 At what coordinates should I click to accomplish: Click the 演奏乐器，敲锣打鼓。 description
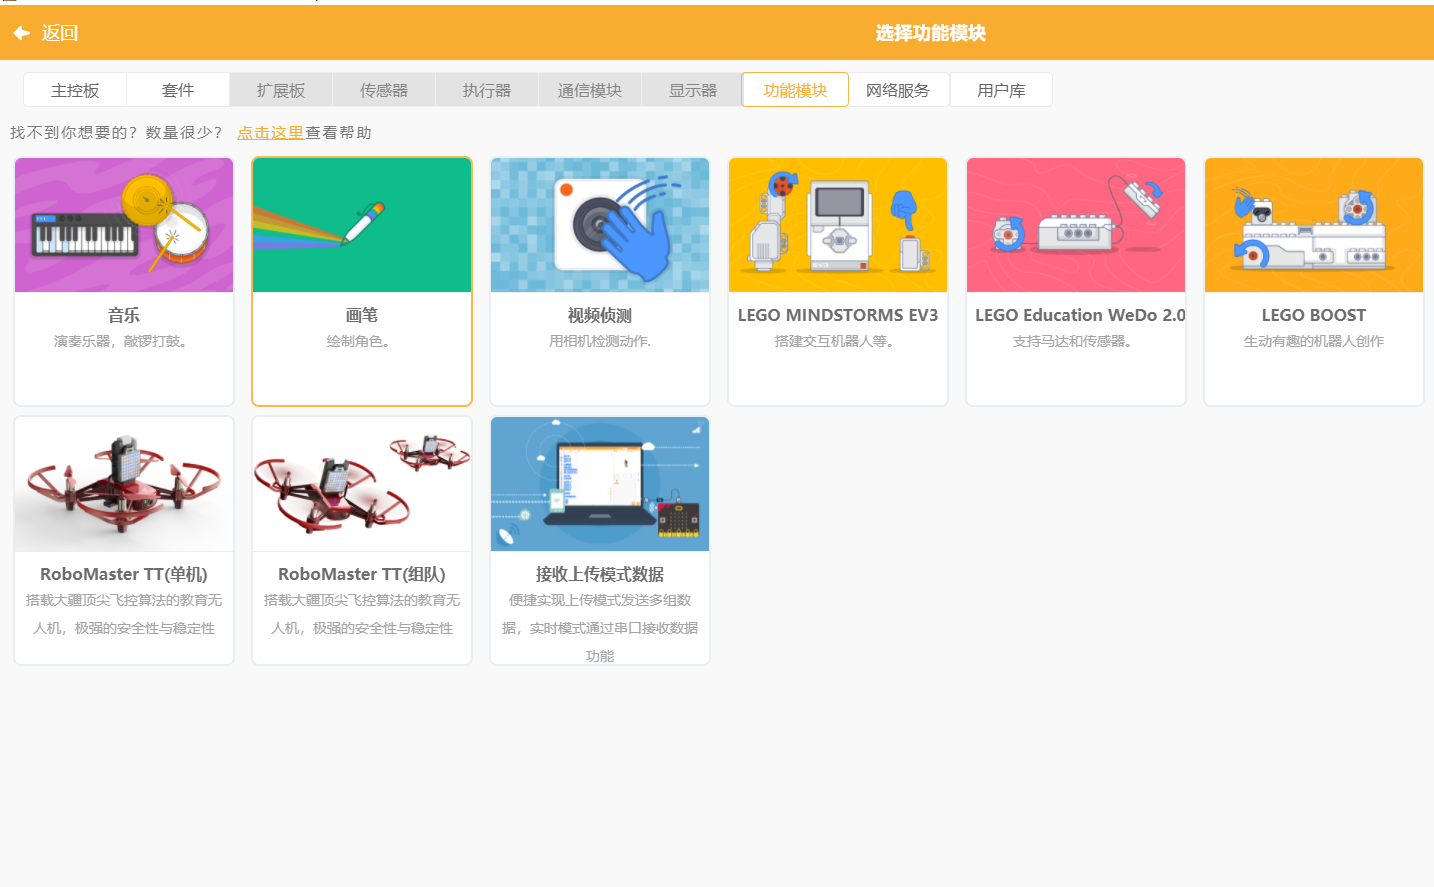pyautogui.click(x=124, y=341)
